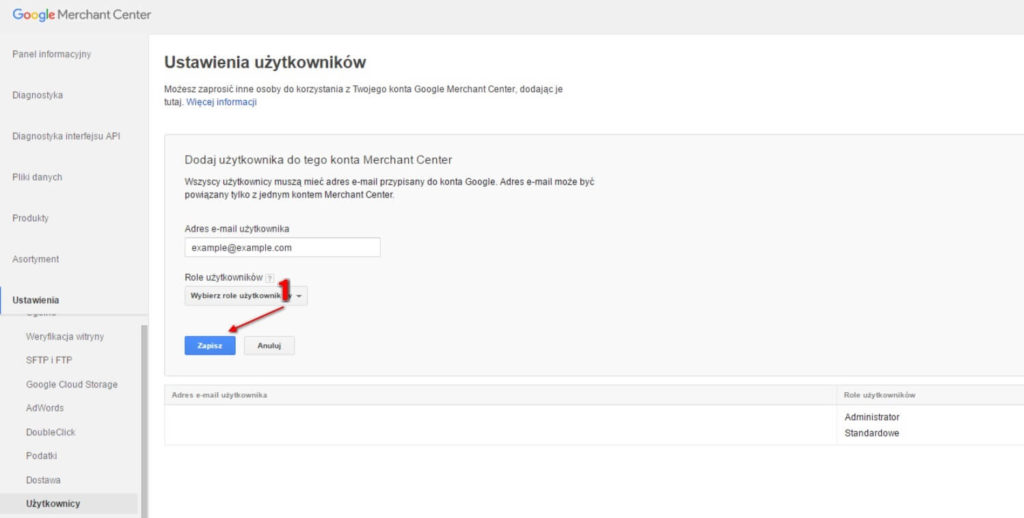
Task: Click the help icon beside Role użytkowników
Action: pyautogui.click(x=270, y=277)
